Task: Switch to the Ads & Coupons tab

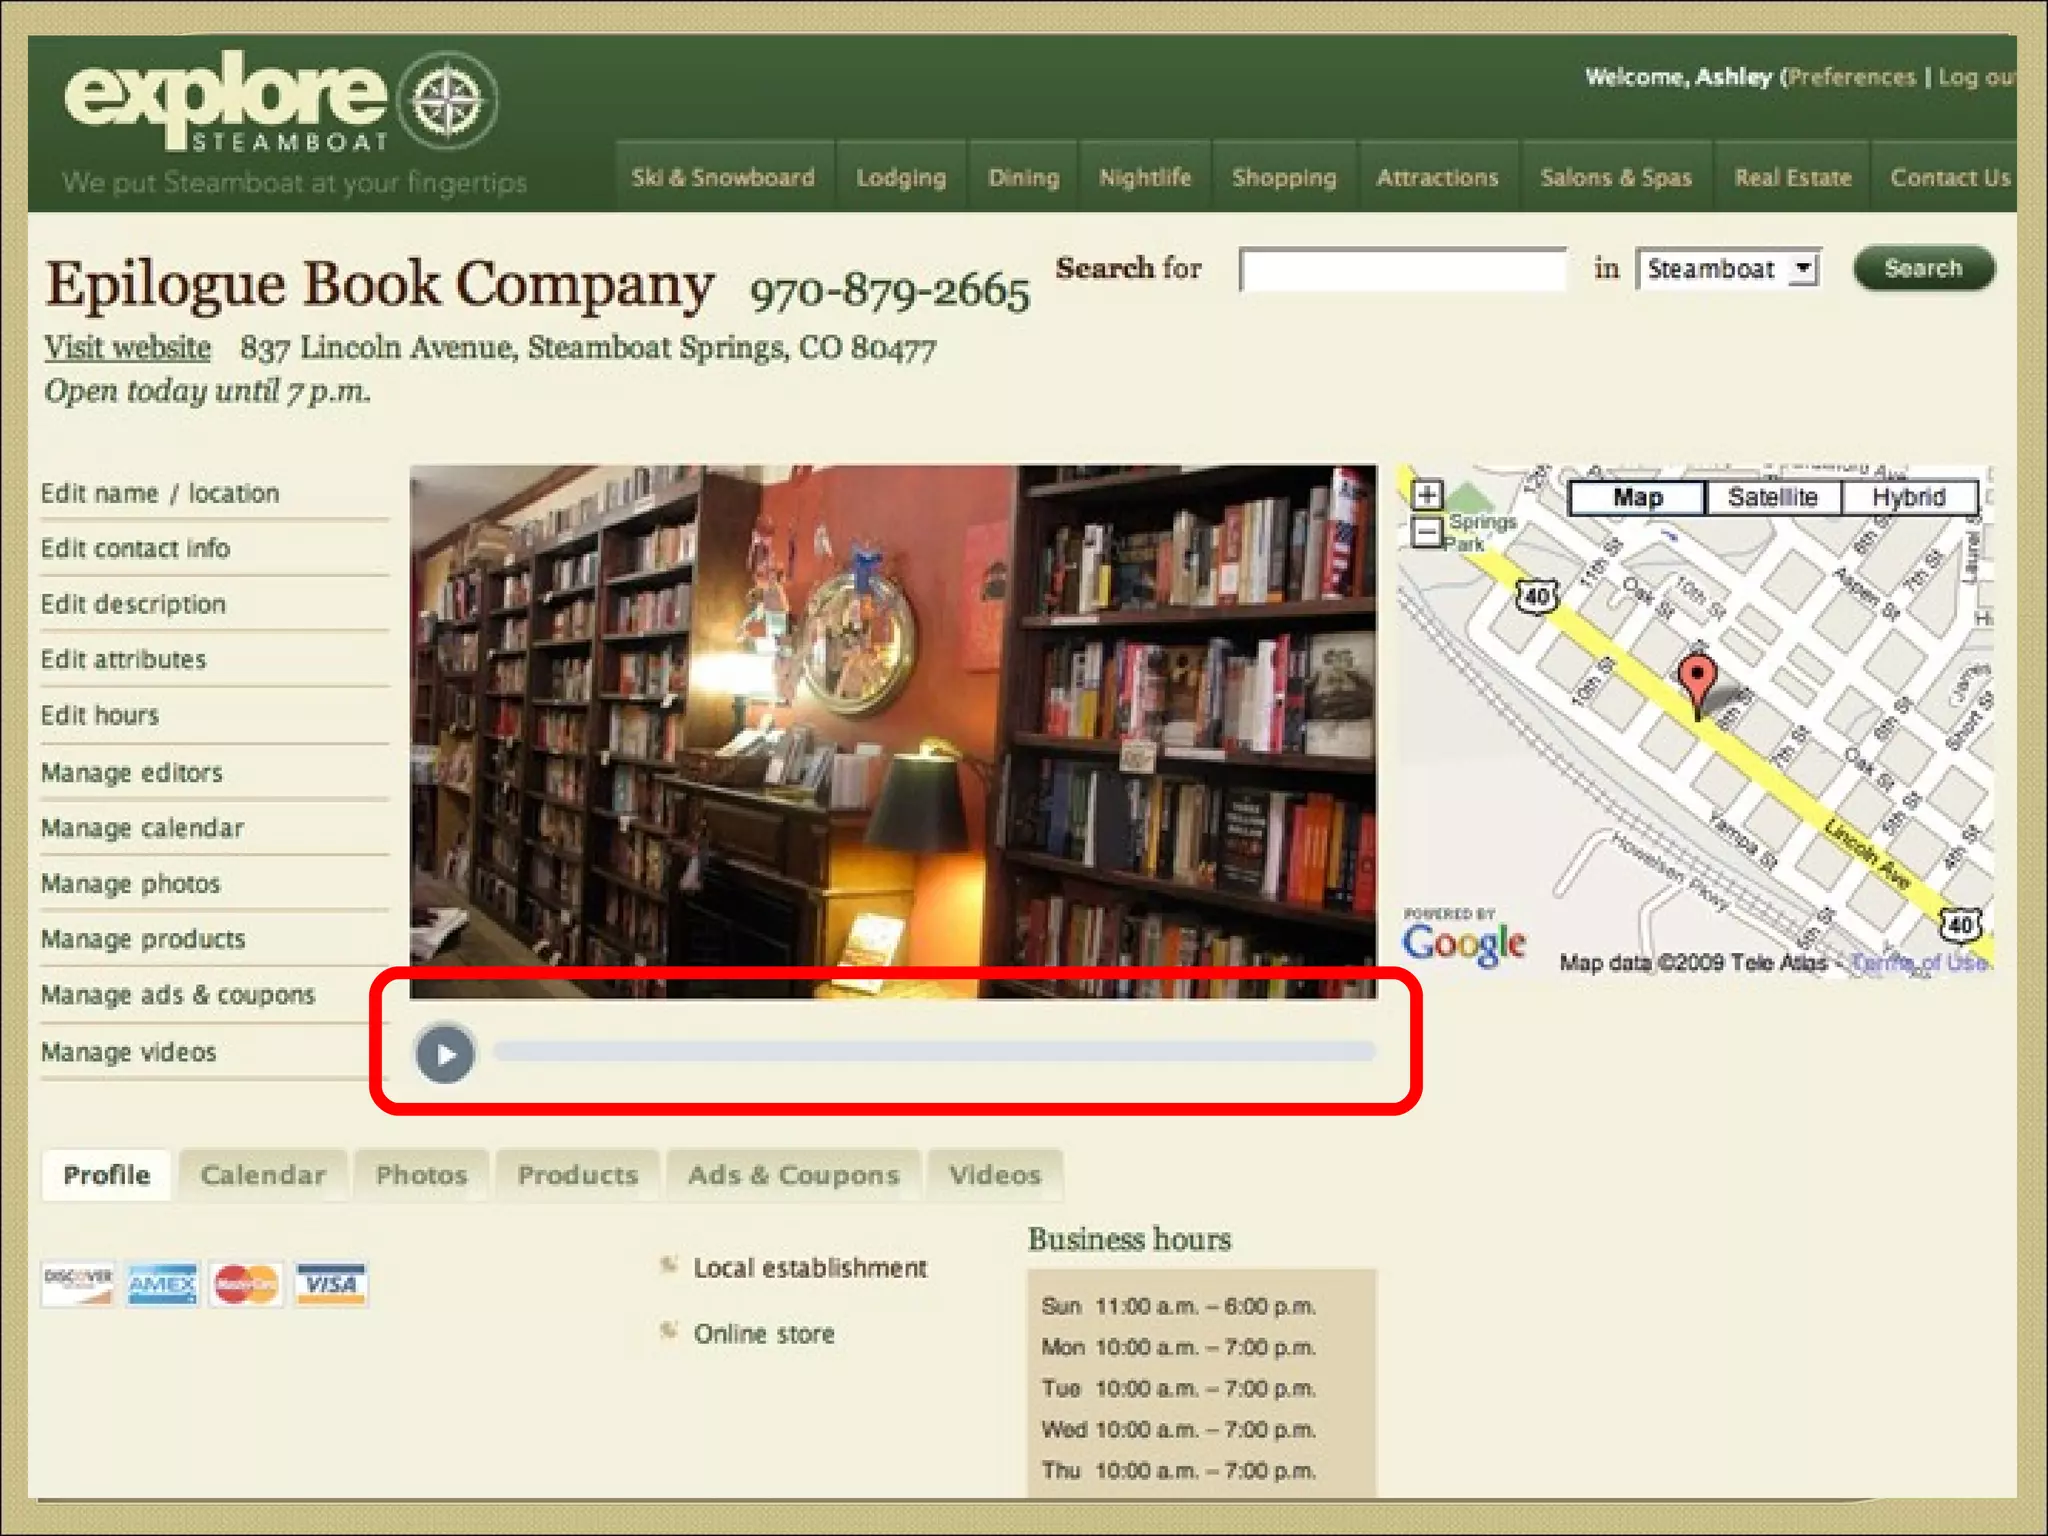Action: (793, 1175)
